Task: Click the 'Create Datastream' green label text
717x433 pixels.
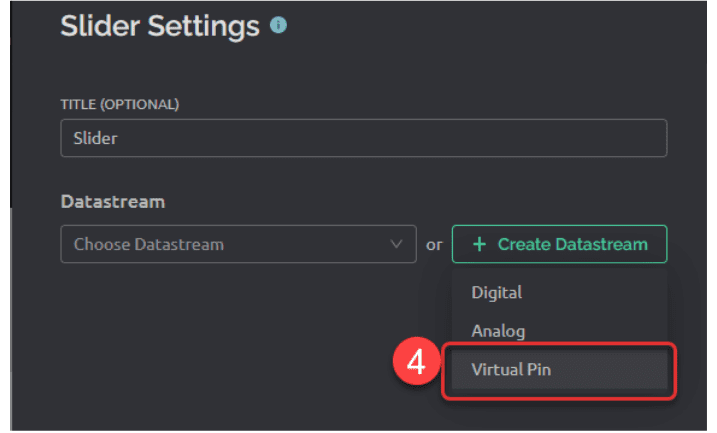Action: coord(573,244)
